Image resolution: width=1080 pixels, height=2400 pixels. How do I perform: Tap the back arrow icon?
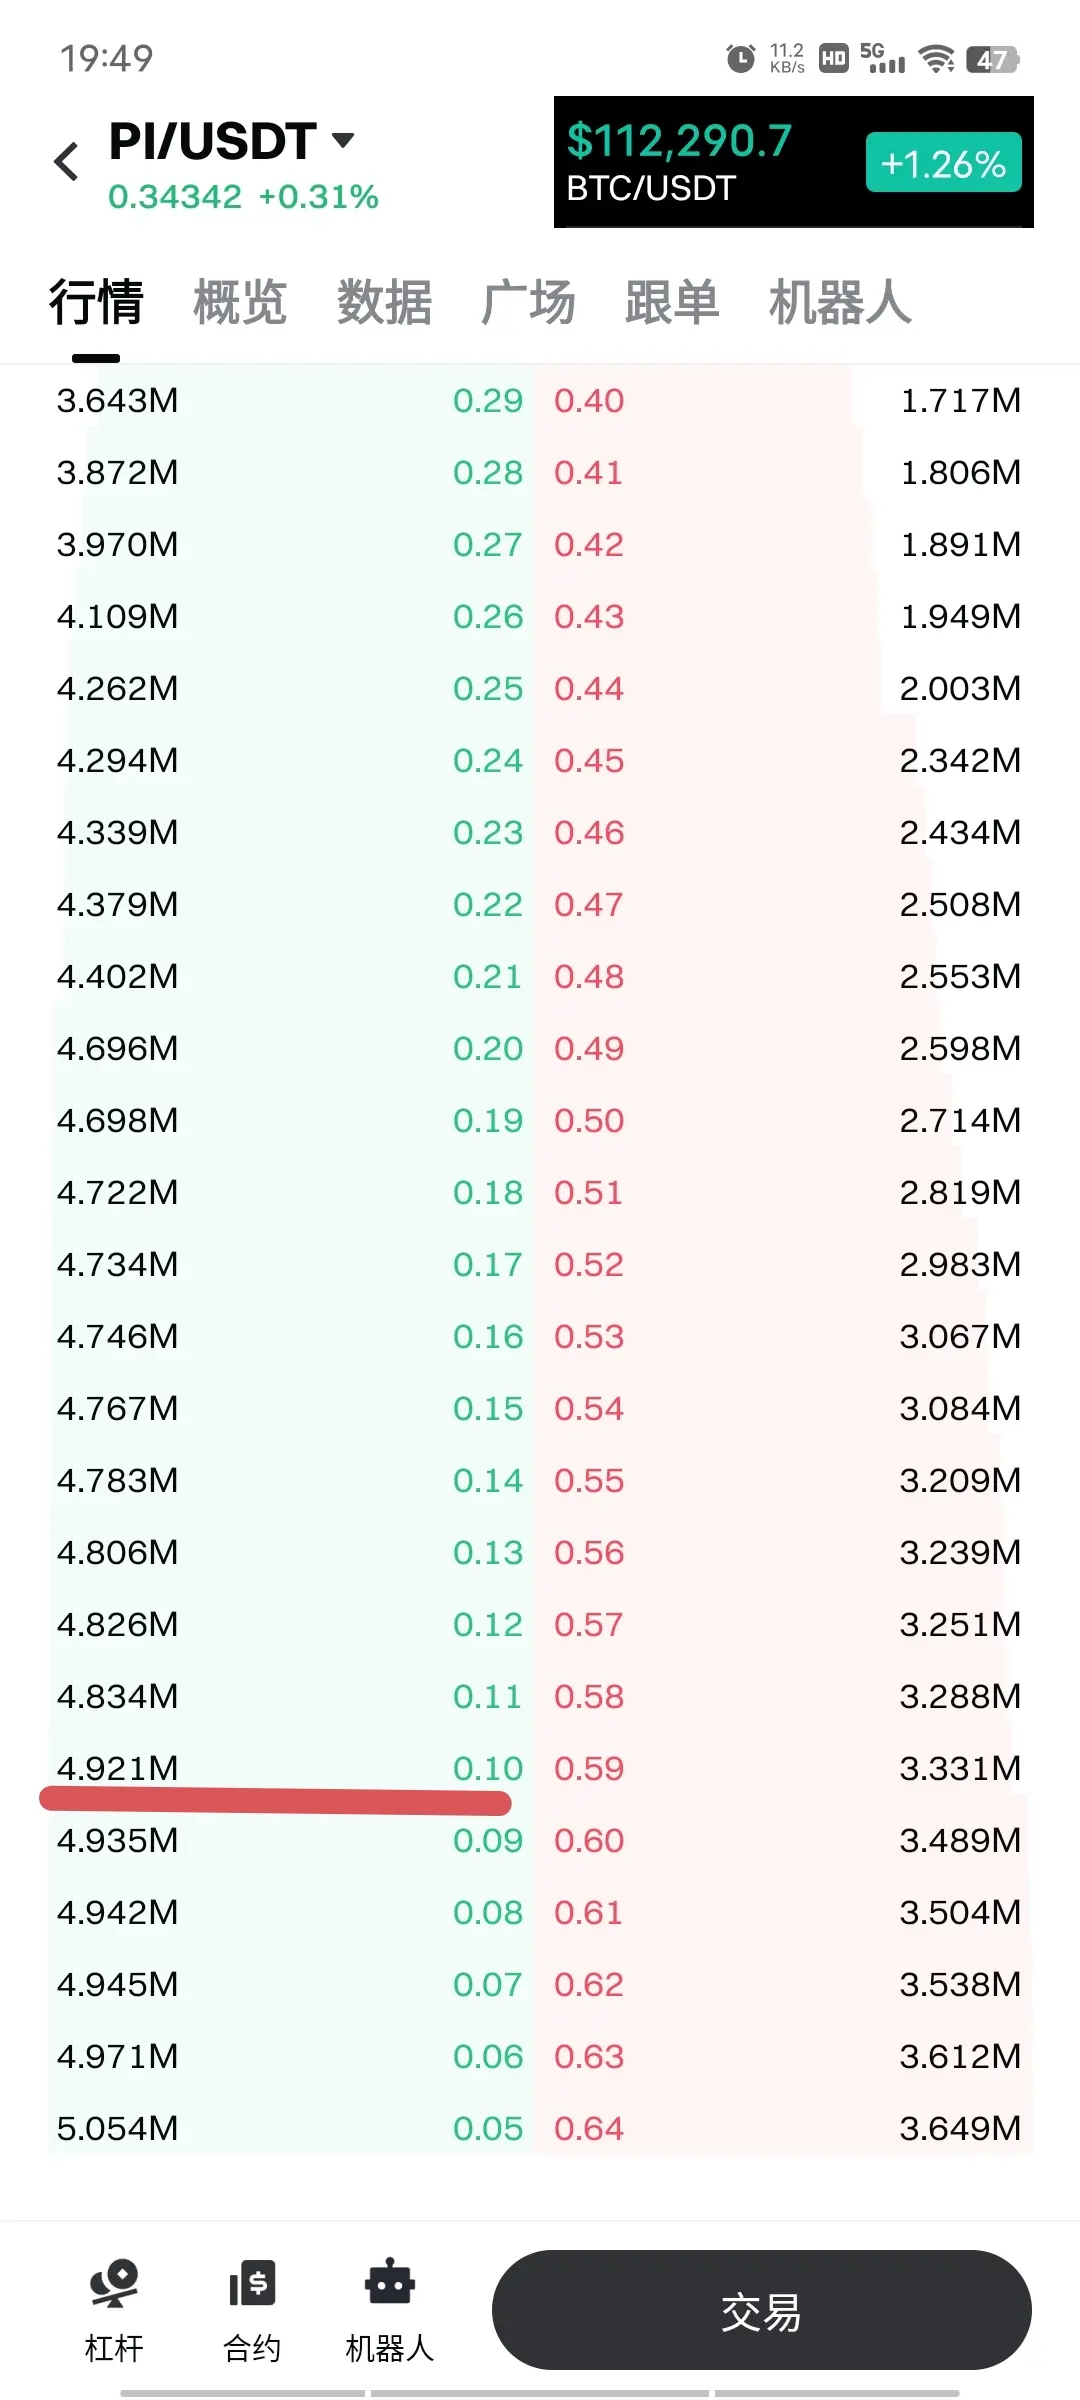coord(67,161)
